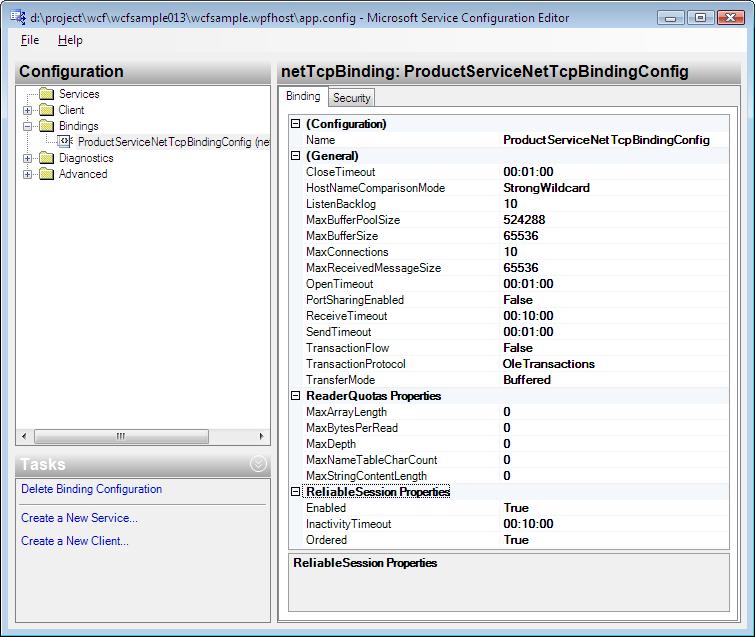This screenshot has width=755, height=637.
Task: Click the Advanced folder icon
Action: (47, 174)
